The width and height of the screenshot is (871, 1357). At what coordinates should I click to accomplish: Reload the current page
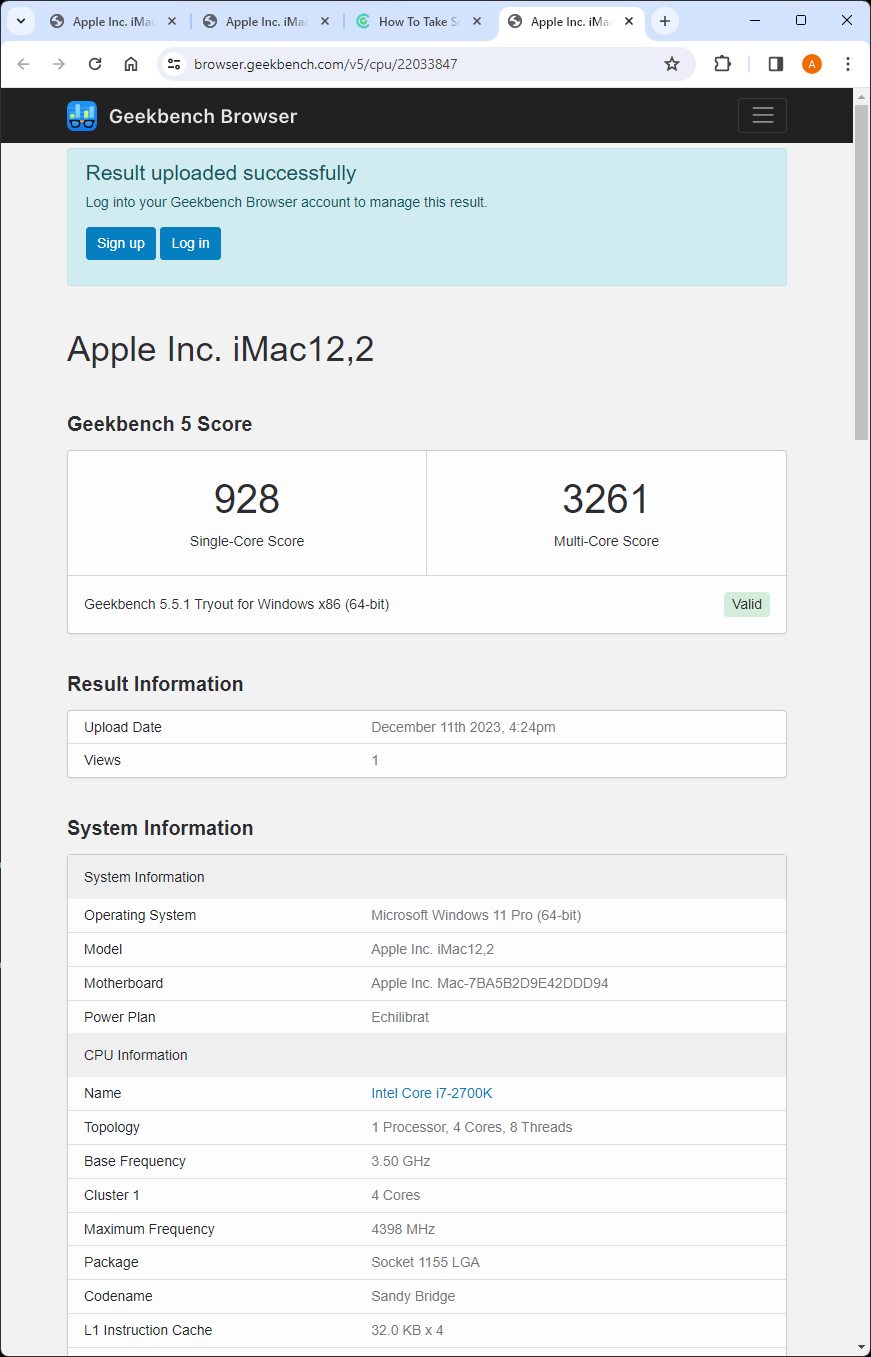click(95, 64)
